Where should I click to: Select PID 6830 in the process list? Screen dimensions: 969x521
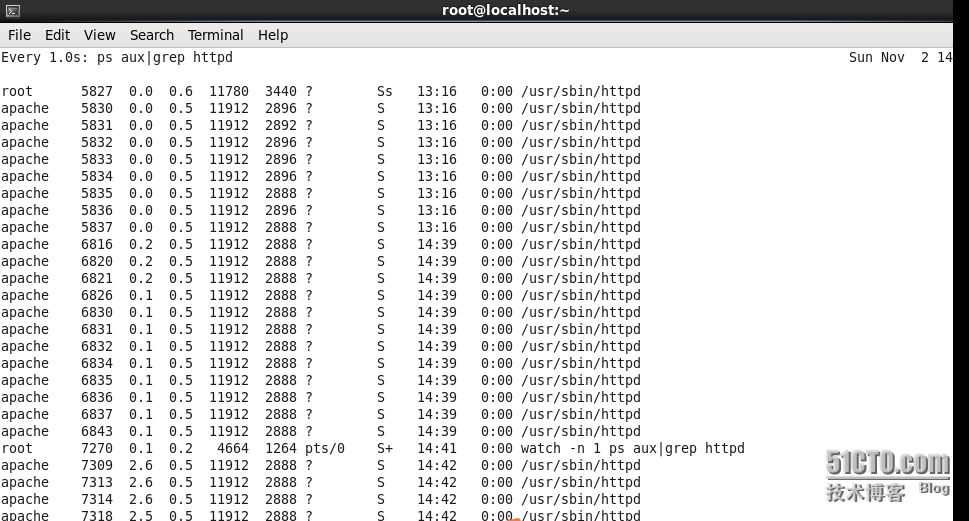(x=97, y=313)
